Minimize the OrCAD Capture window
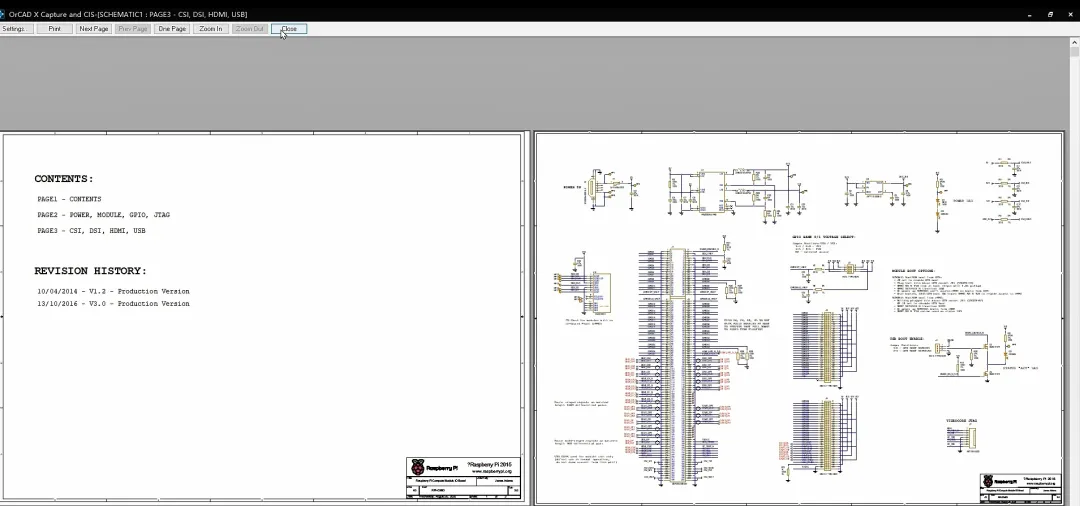Image resolution: width=1080 pixels, height=506 pixels. click(1028, 14)
